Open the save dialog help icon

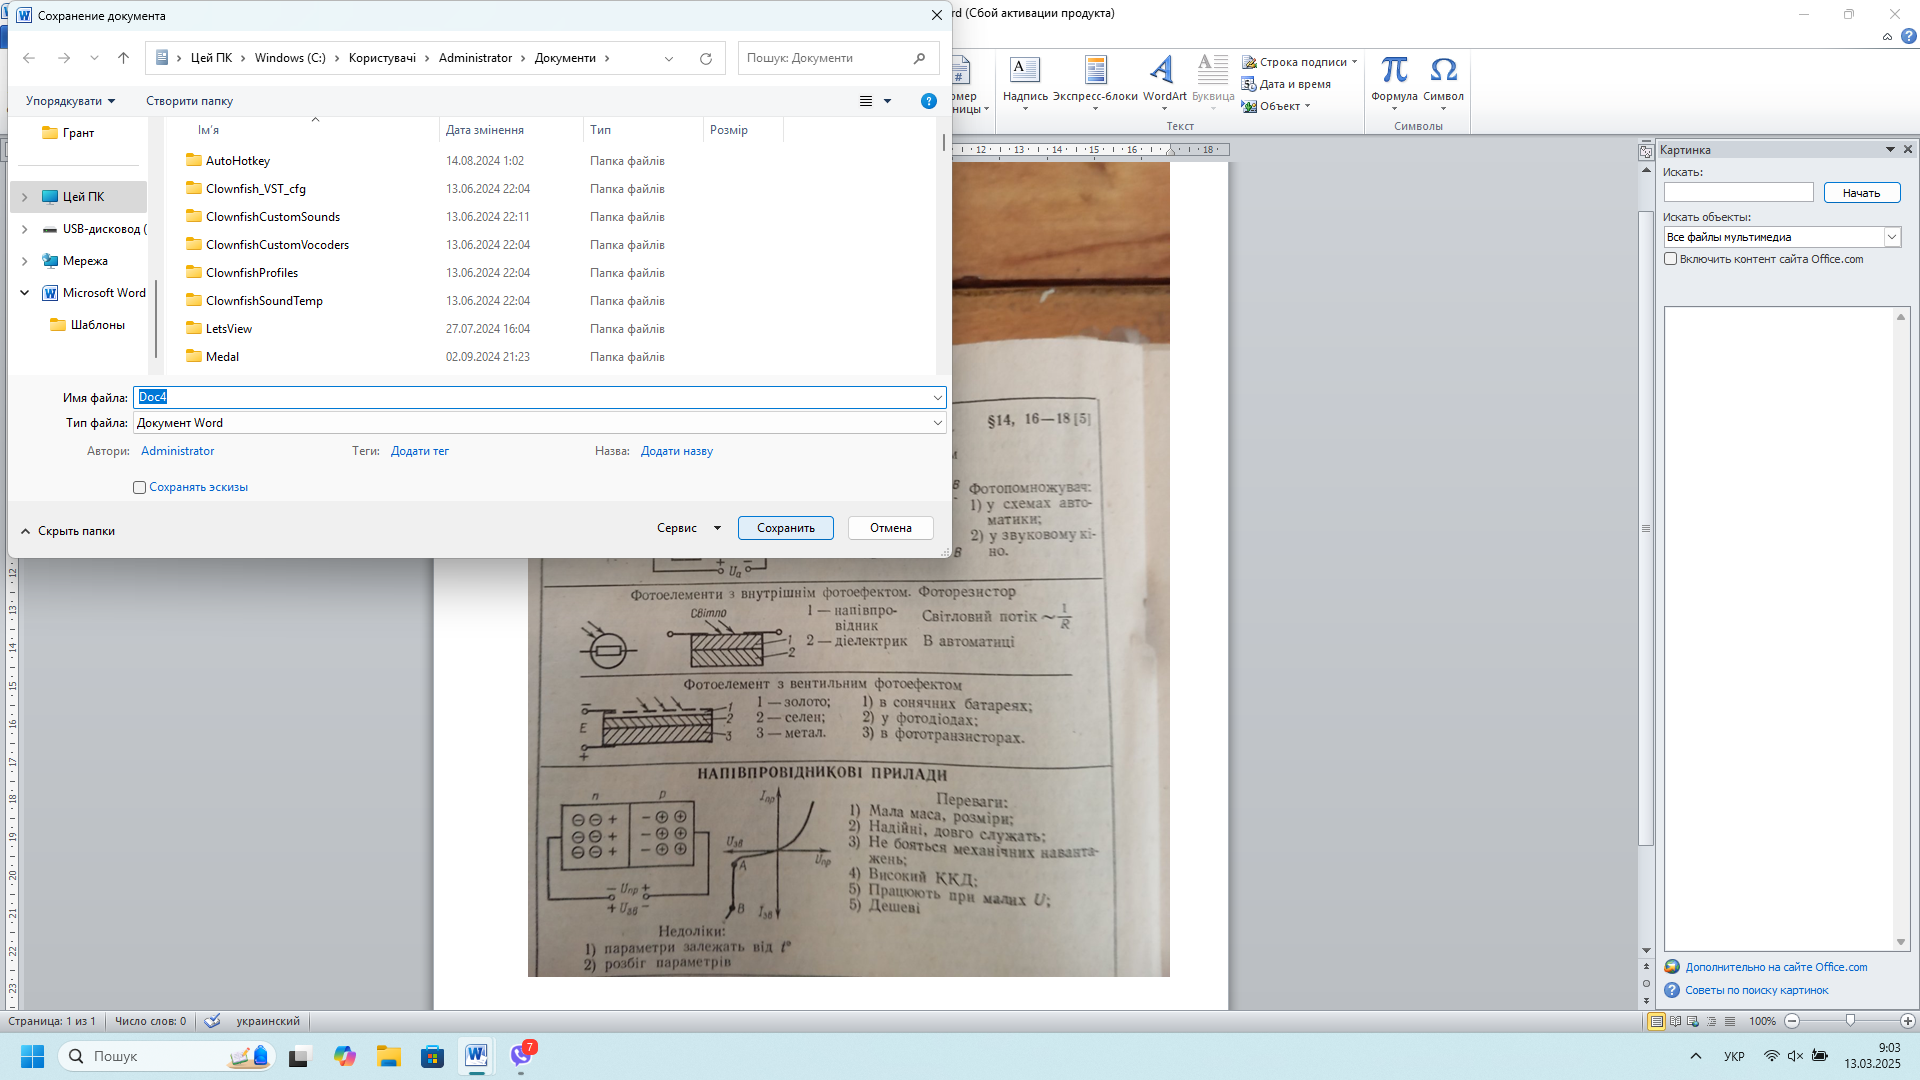click(x=928, y=101)
